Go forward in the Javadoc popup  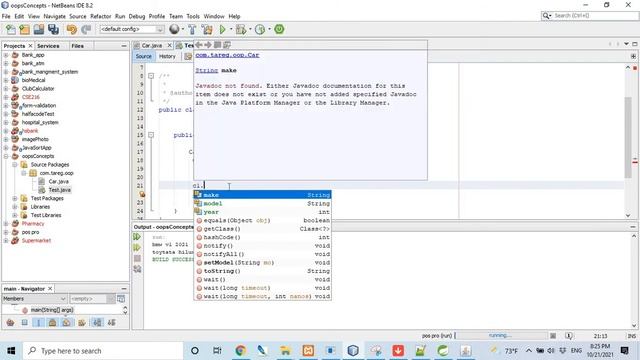pos(208,45)
